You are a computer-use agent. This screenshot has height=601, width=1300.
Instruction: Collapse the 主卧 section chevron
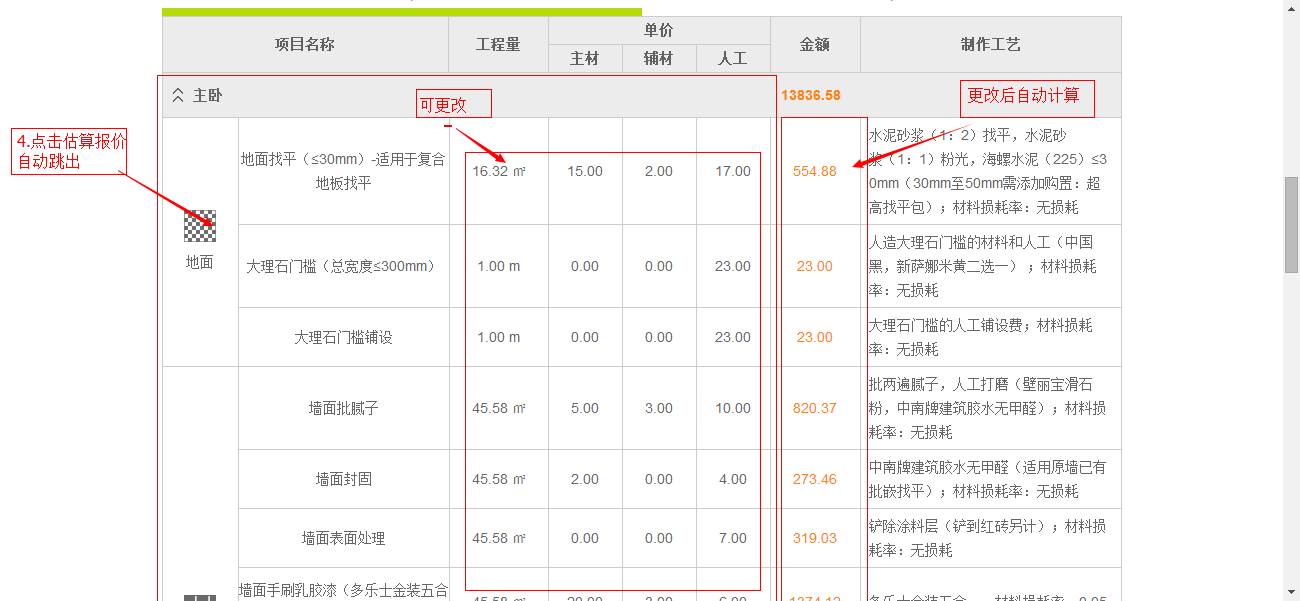click(178, 96)
